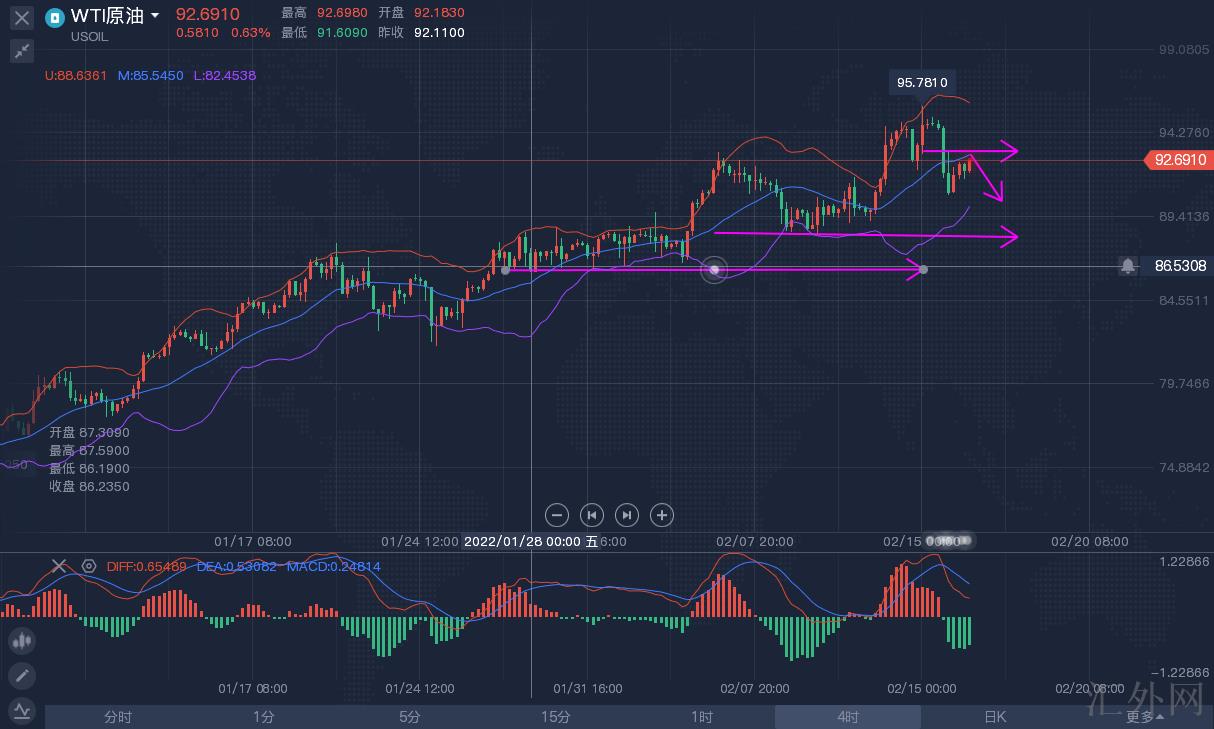Click the 92.6910 current price tag
Image resolution: width=1214 pixels, height=729 pixels.
pos(1179,160)
